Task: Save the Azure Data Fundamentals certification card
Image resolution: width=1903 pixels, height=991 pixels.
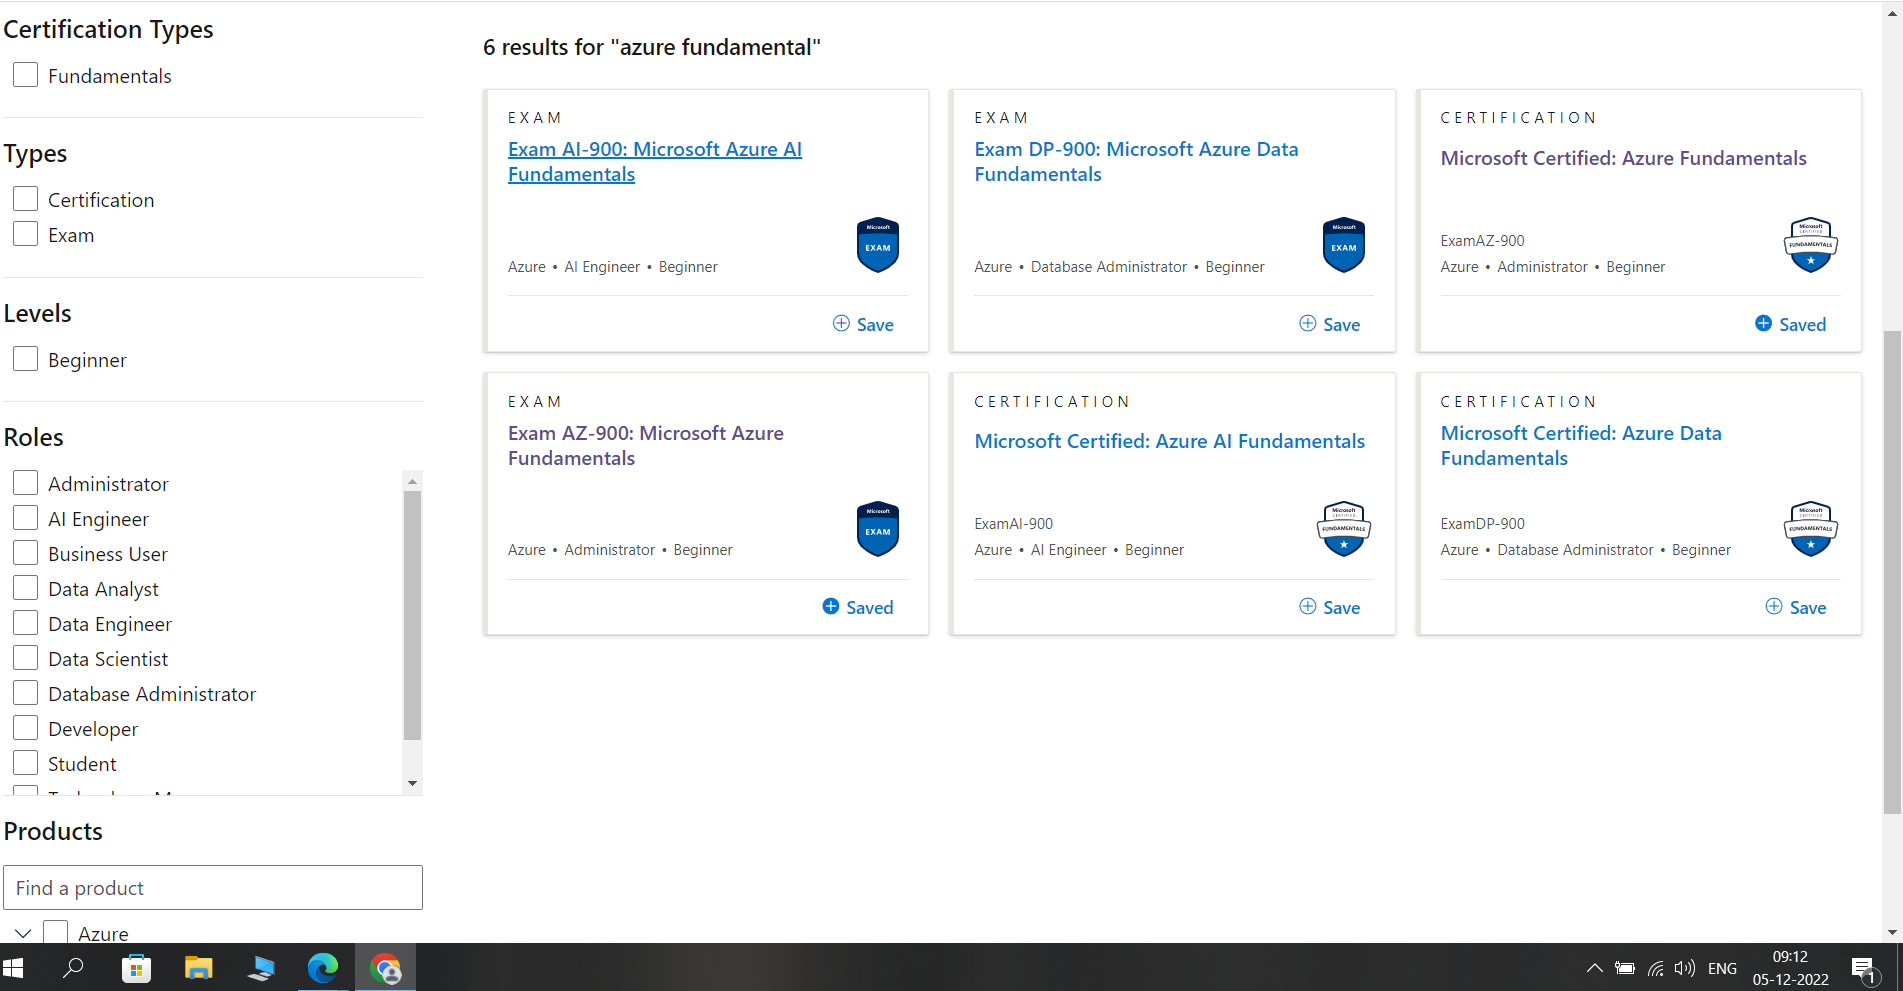Action: [x=1795, y=607]
